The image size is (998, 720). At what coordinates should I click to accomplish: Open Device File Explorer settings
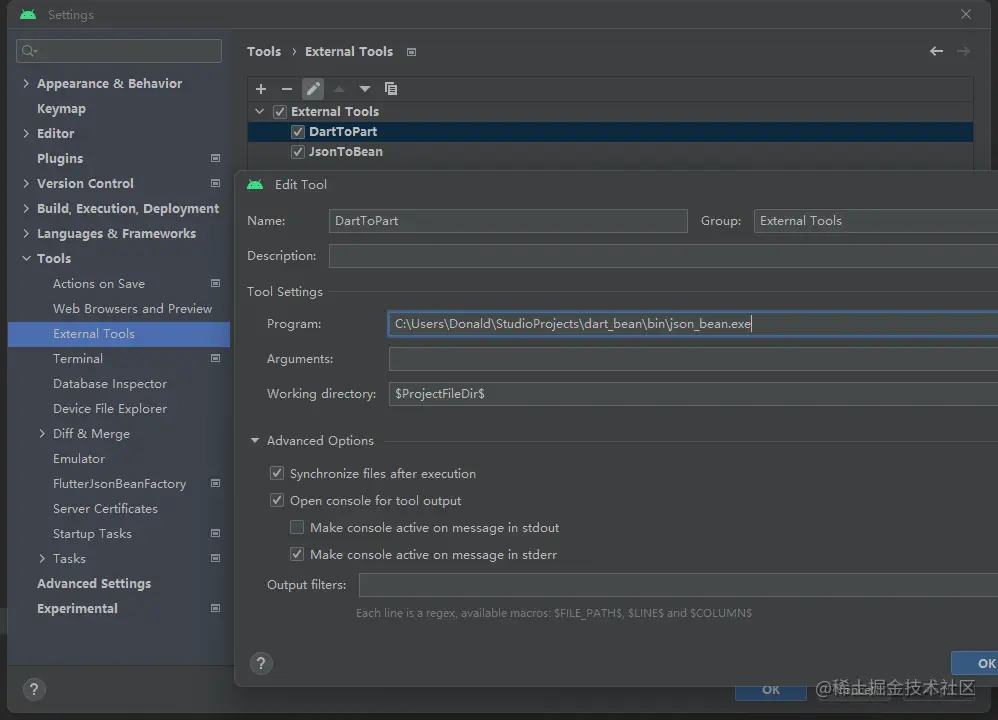click(109, 409)
